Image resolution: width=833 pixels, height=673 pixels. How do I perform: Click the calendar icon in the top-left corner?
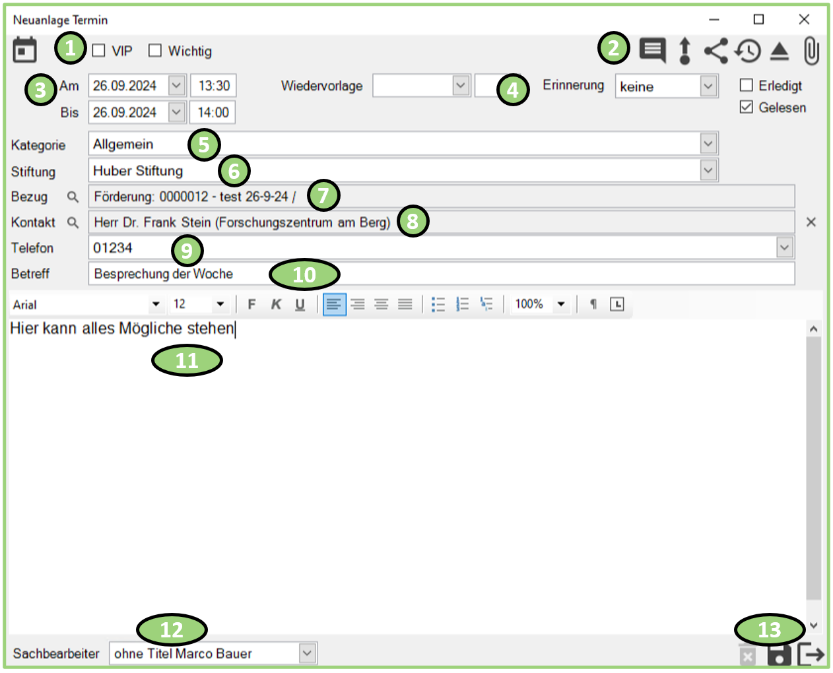coord(25,50)
